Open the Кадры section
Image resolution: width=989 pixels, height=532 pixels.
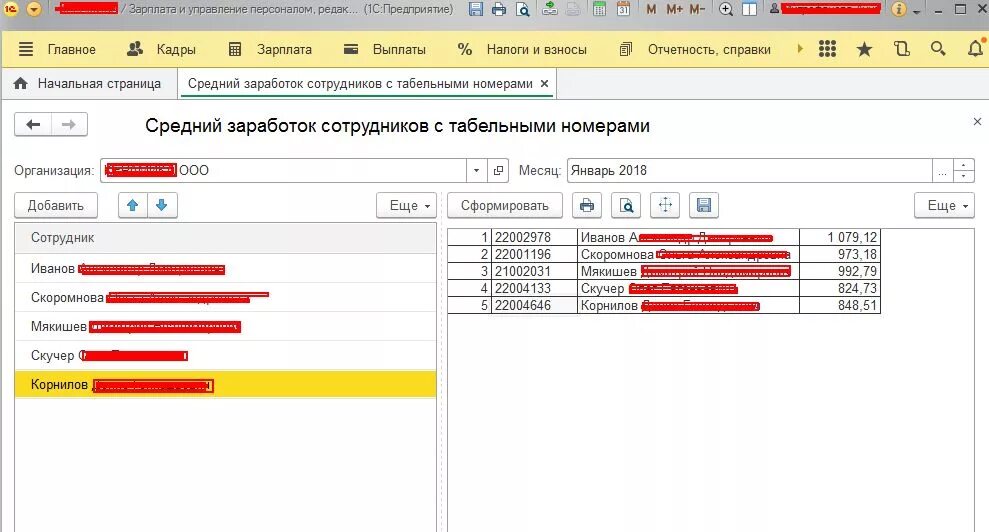pos(161,49)
